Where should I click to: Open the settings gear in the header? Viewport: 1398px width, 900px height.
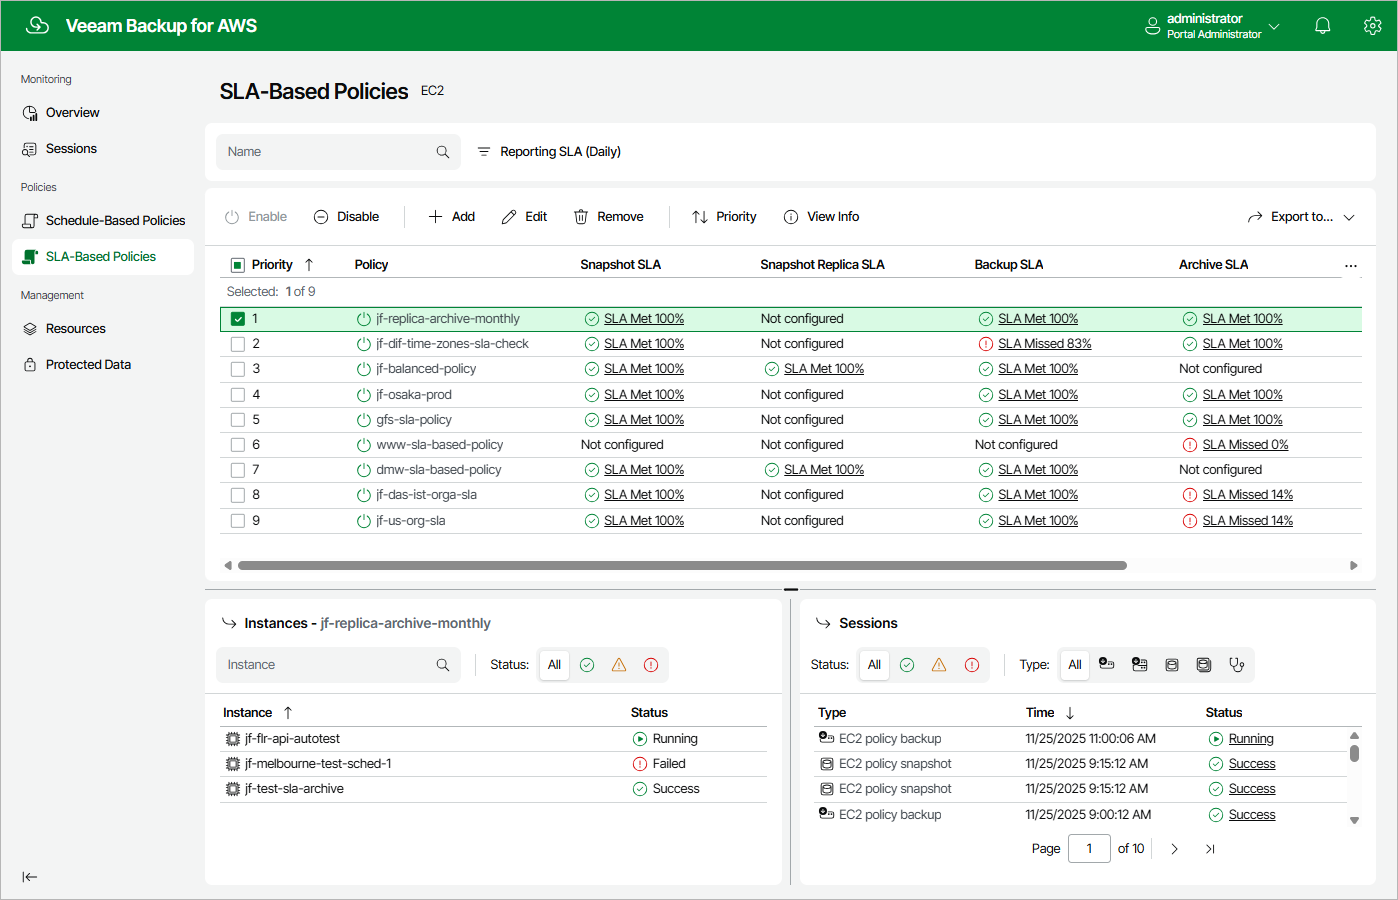coord(1372,26)
